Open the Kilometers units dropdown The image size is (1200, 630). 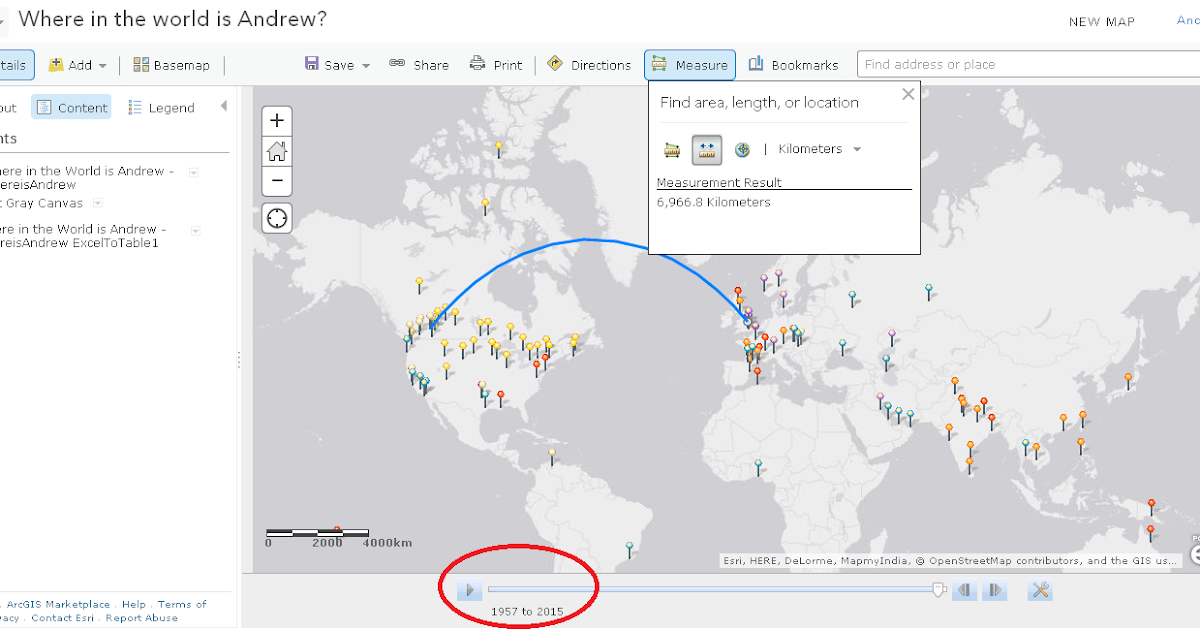[818, 148]
